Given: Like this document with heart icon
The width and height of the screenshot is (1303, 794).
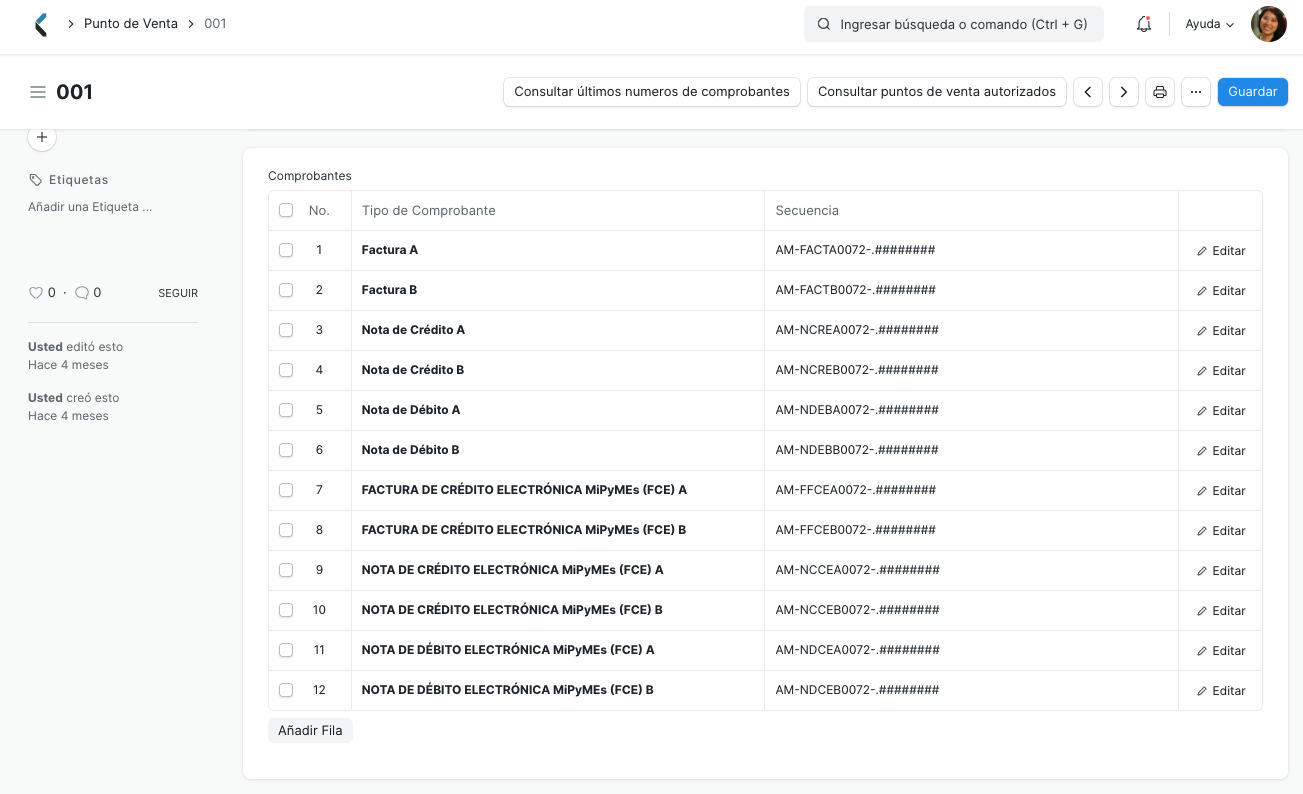Looking at the screenshot, I should pyautogui.click(x=36, y=293).
